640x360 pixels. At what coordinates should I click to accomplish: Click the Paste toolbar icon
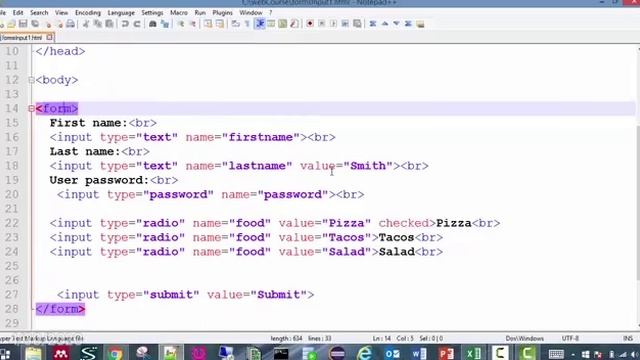109,24
